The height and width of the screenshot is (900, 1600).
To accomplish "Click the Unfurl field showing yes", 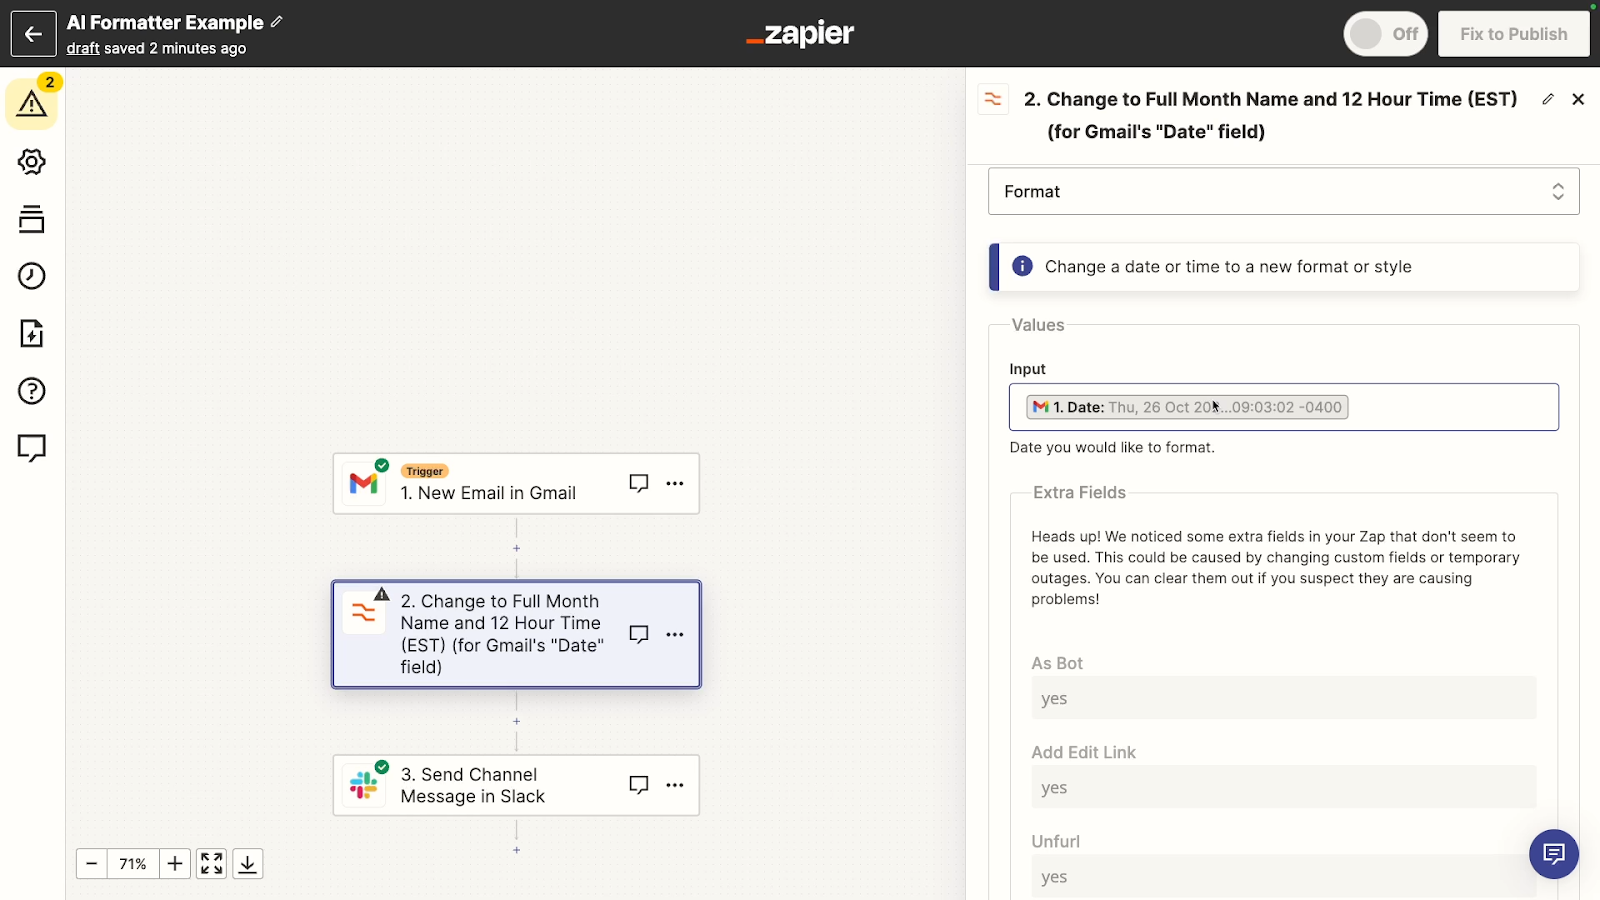I will coord(1284,876).
